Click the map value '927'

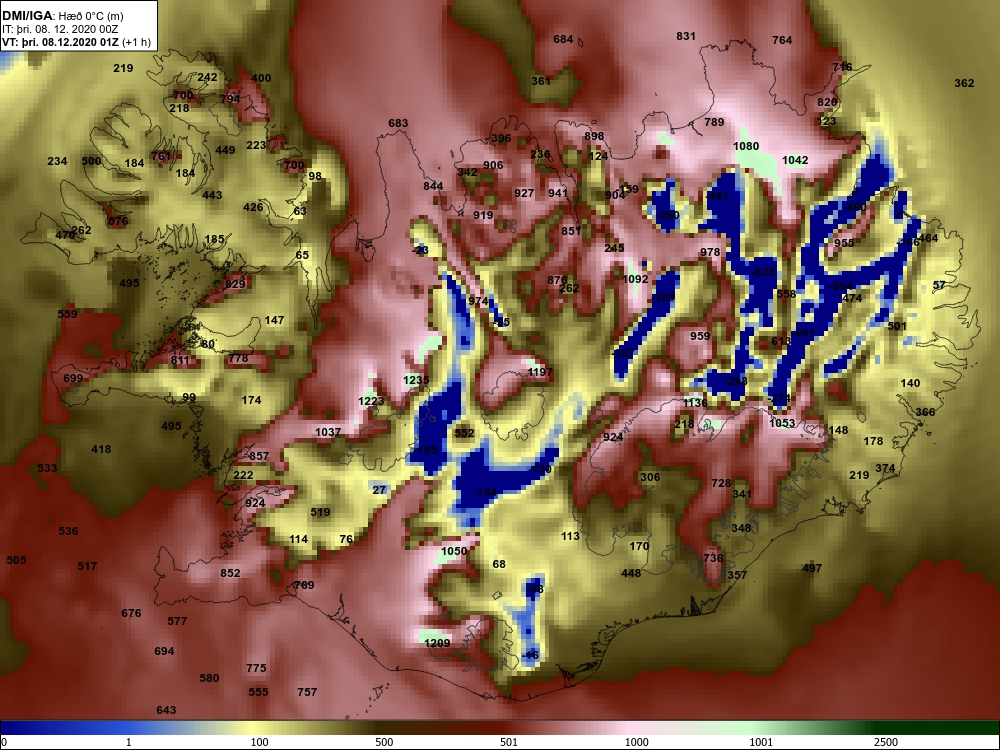(x=524, y=193)
